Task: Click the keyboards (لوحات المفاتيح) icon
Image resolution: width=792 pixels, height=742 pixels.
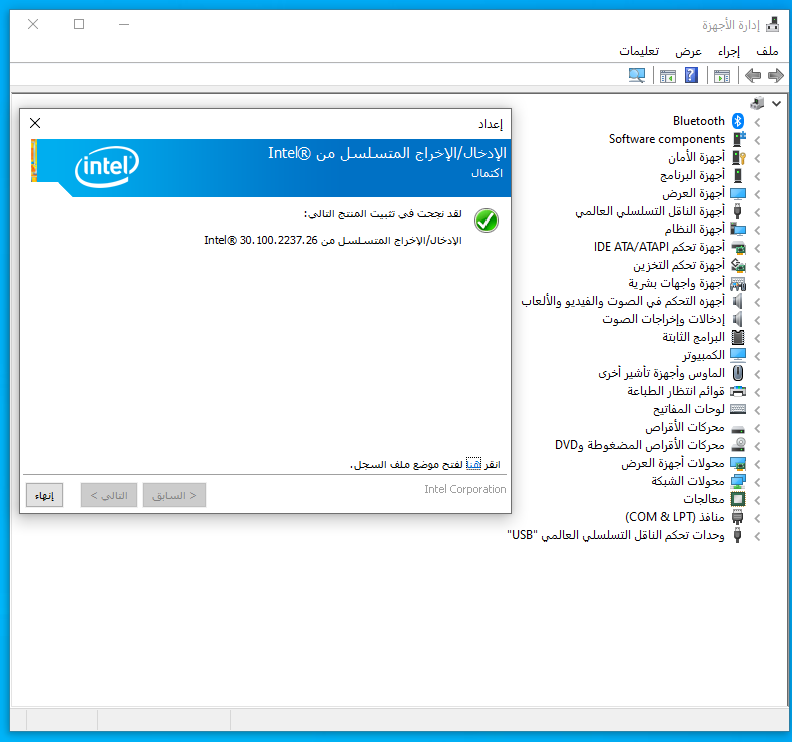Action: coord(738,409)
